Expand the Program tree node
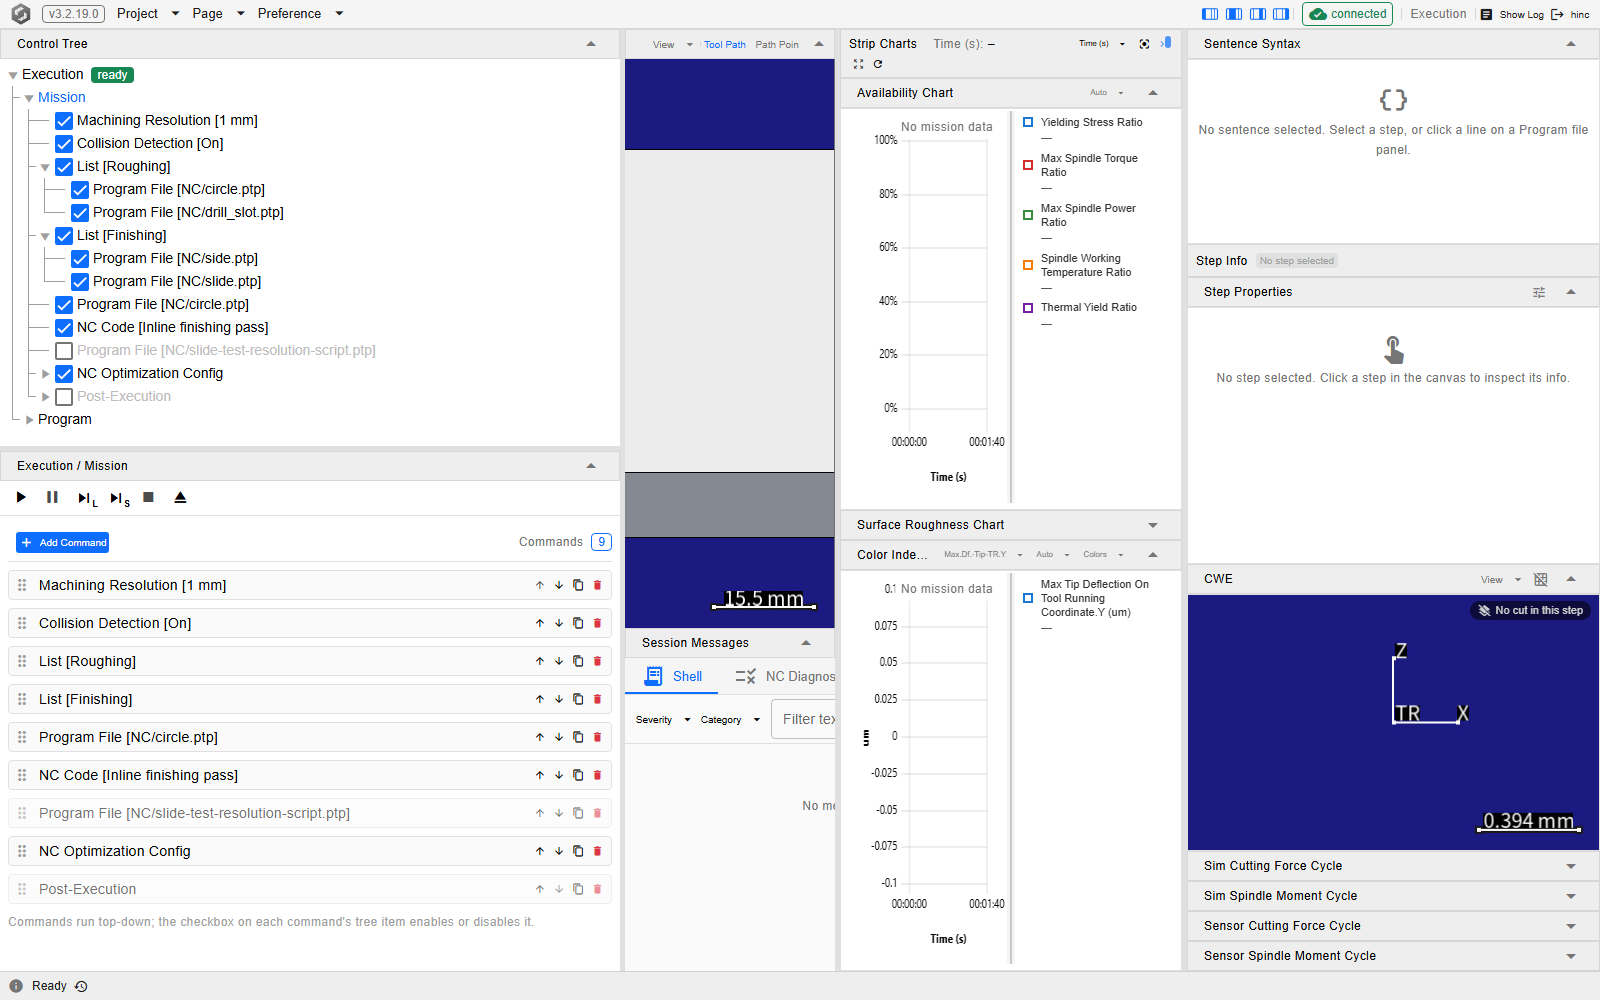1600x1000 pixels. (29, 420)
